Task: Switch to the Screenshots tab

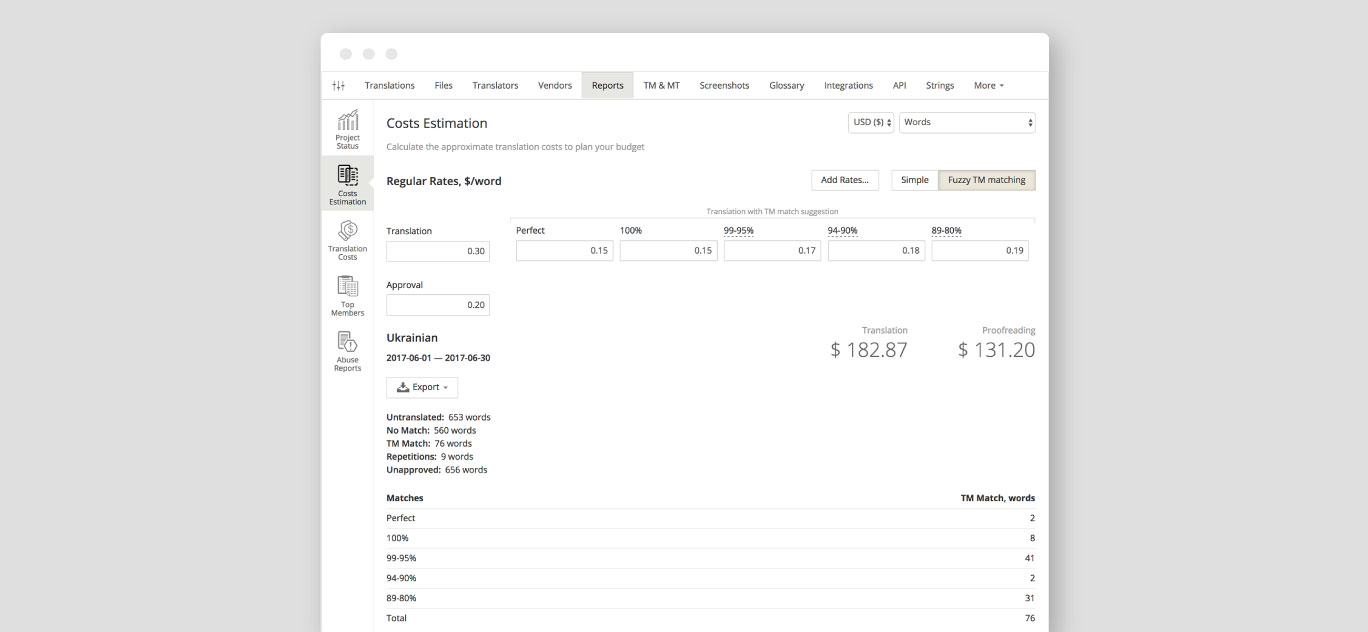Action: [x=723, y=85]
